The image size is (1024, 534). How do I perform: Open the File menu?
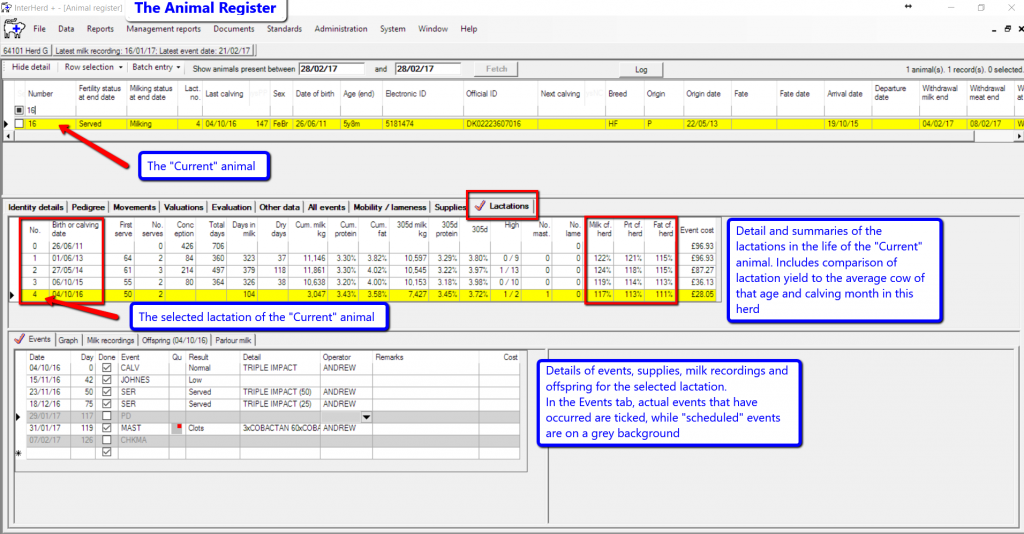tap(40, 29)
